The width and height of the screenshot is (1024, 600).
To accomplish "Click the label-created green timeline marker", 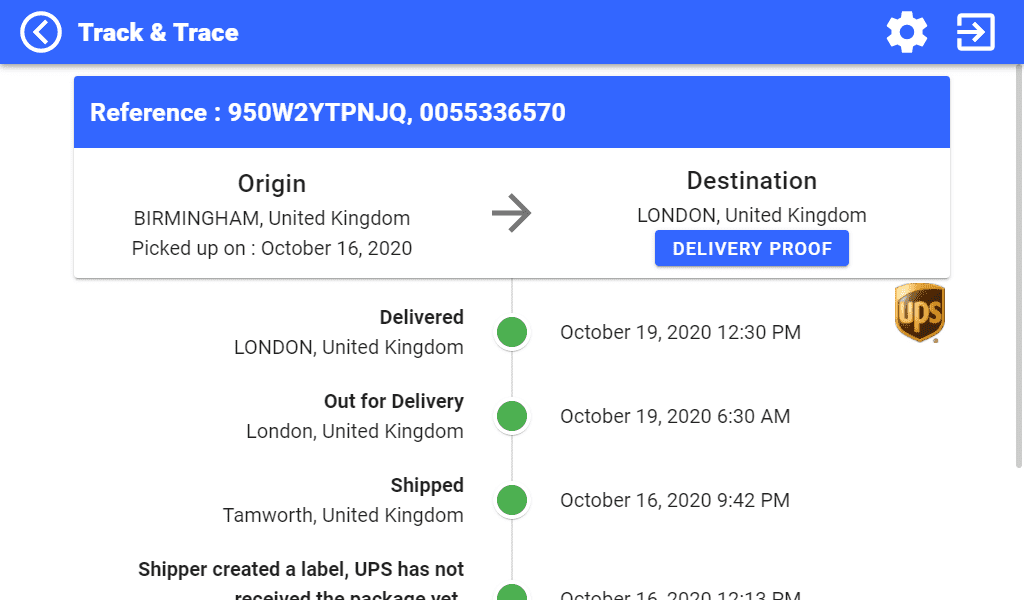I will 512,594.
